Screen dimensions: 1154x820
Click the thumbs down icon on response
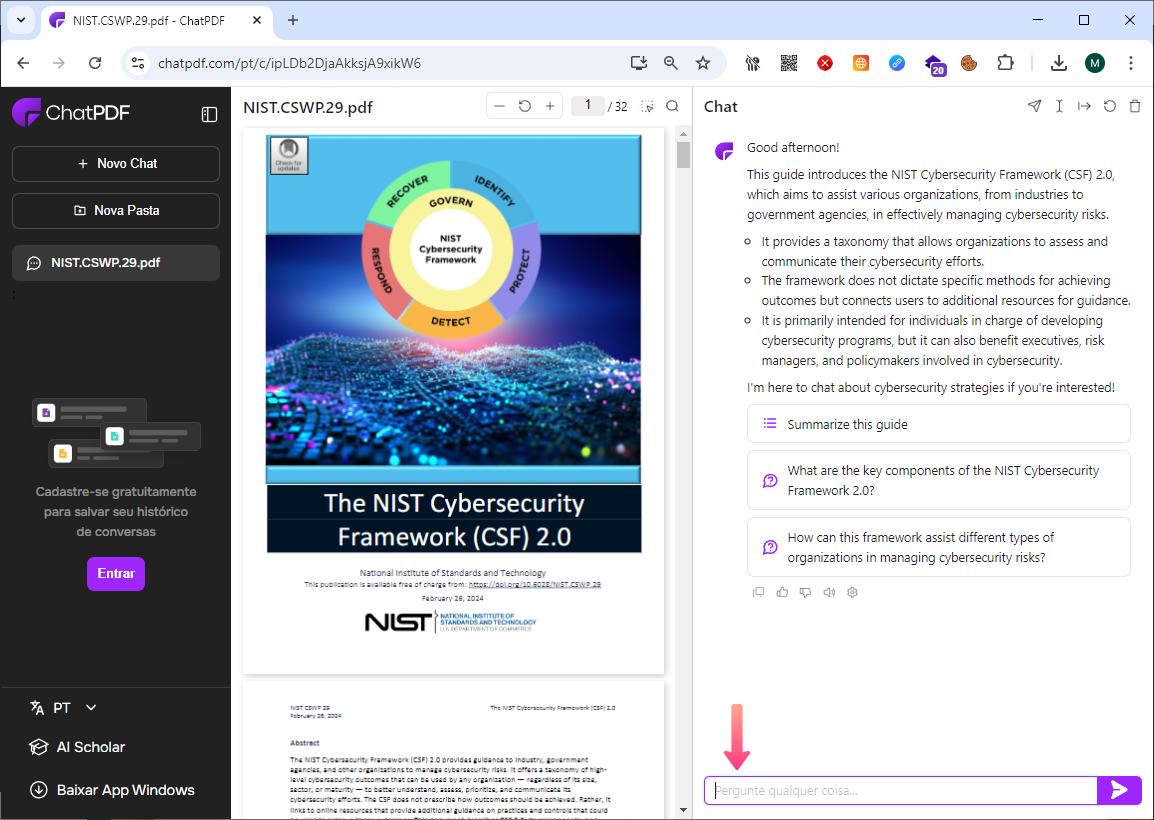(x=805, y=592)
